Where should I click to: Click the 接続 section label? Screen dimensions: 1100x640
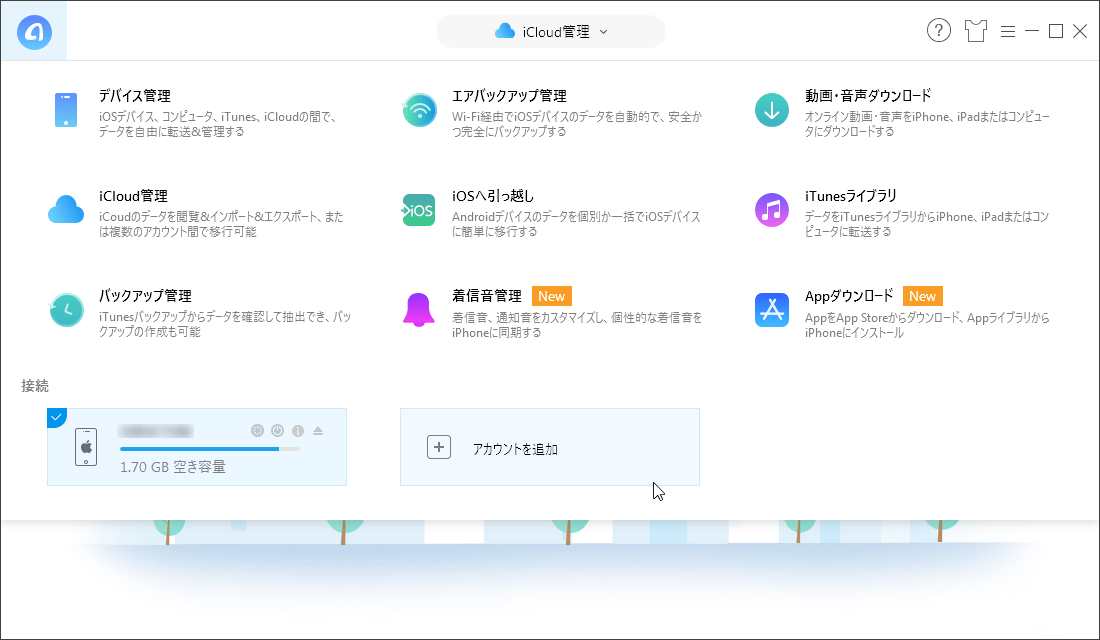35,385
